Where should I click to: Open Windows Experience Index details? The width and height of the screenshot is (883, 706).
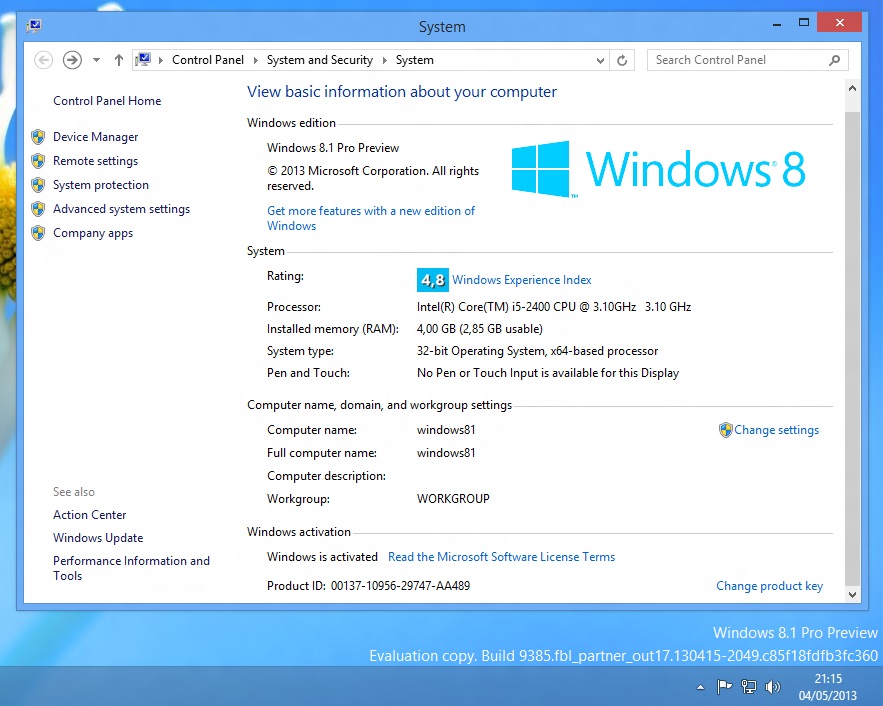(521, 280)
